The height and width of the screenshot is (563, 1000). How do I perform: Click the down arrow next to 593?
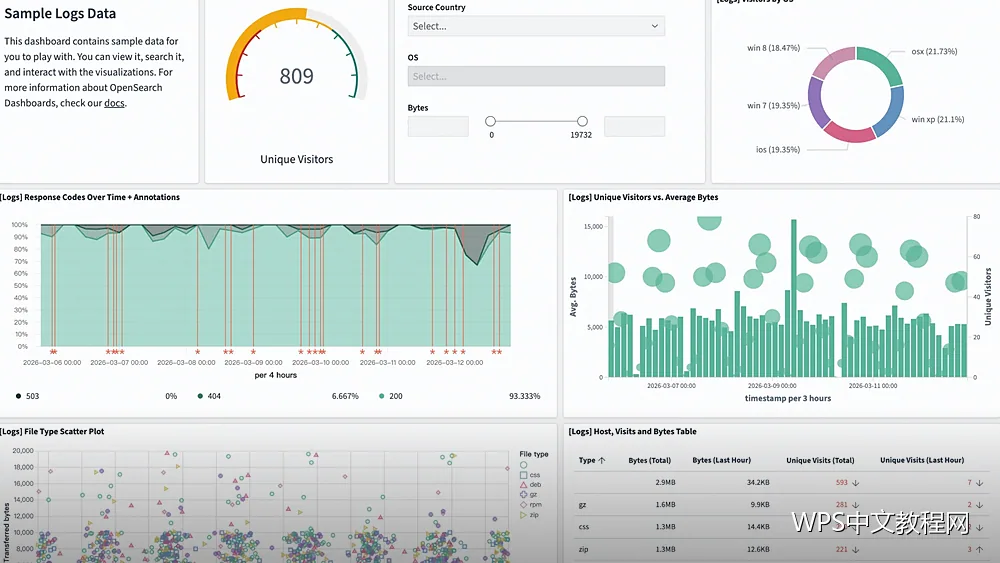pos(855,483)
